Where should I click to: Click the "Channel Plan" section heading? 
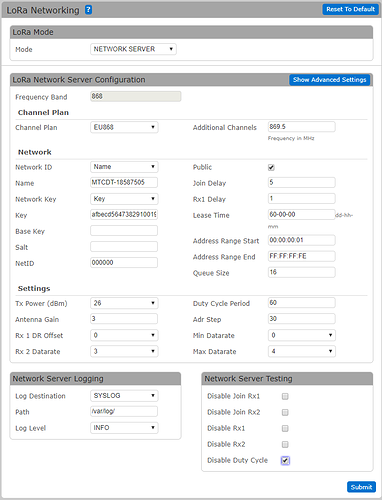pyautogui.click(x=43, y=112)
